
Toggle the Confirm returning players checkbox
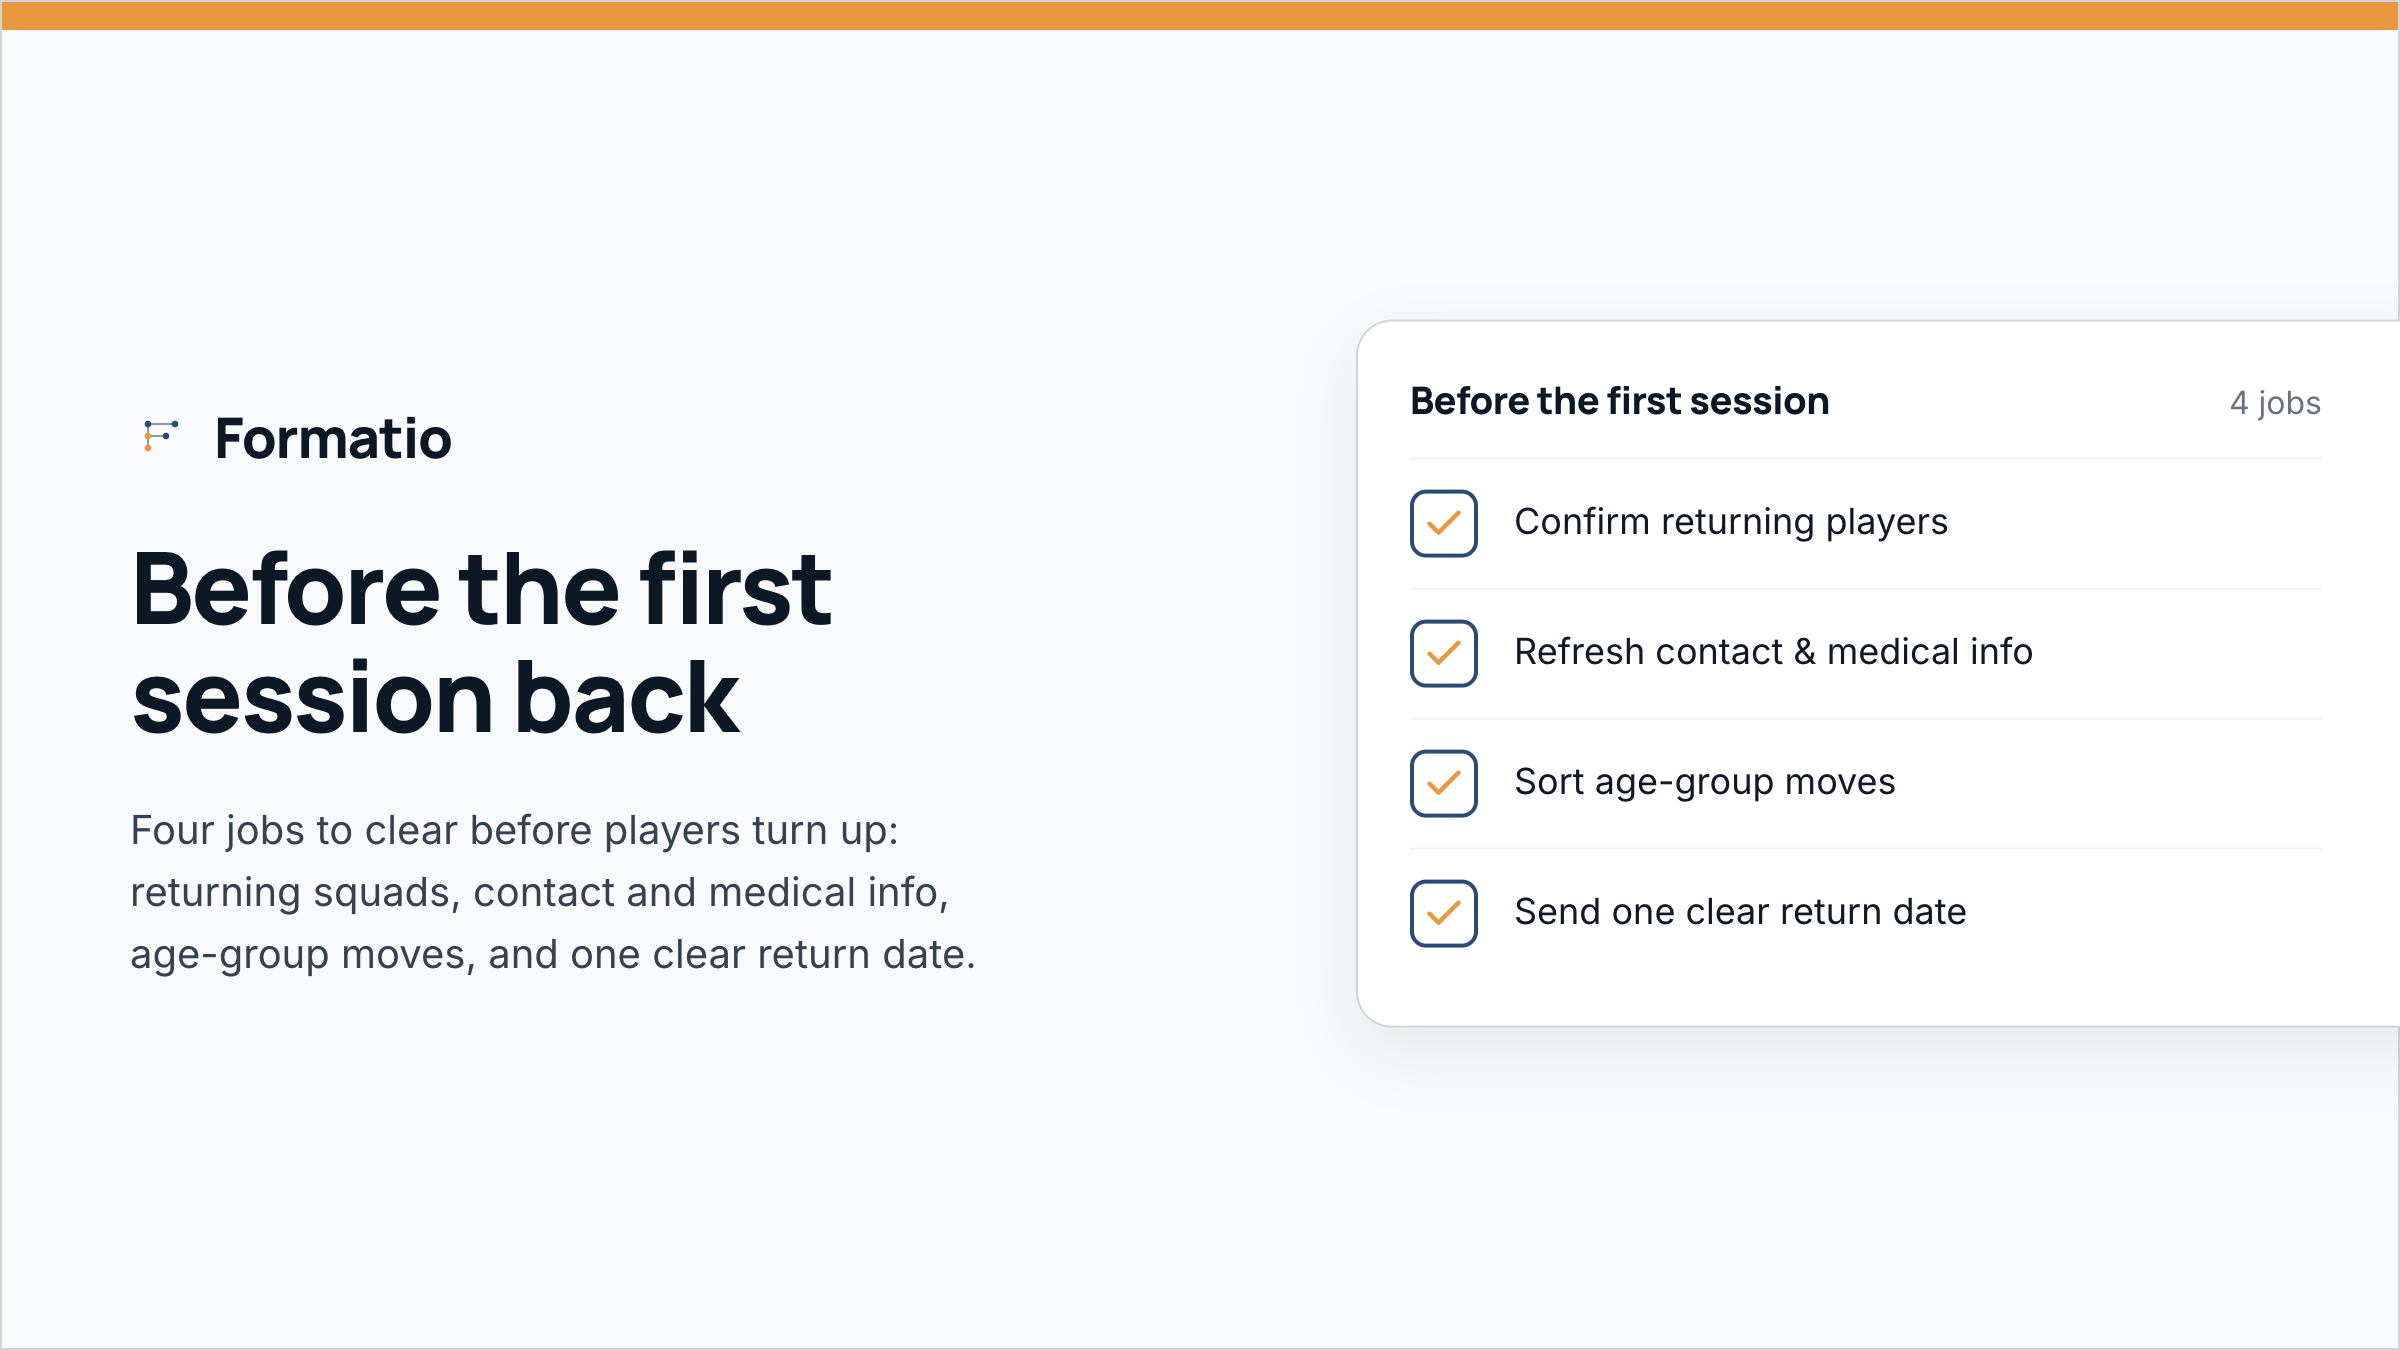coord(1444,523)
